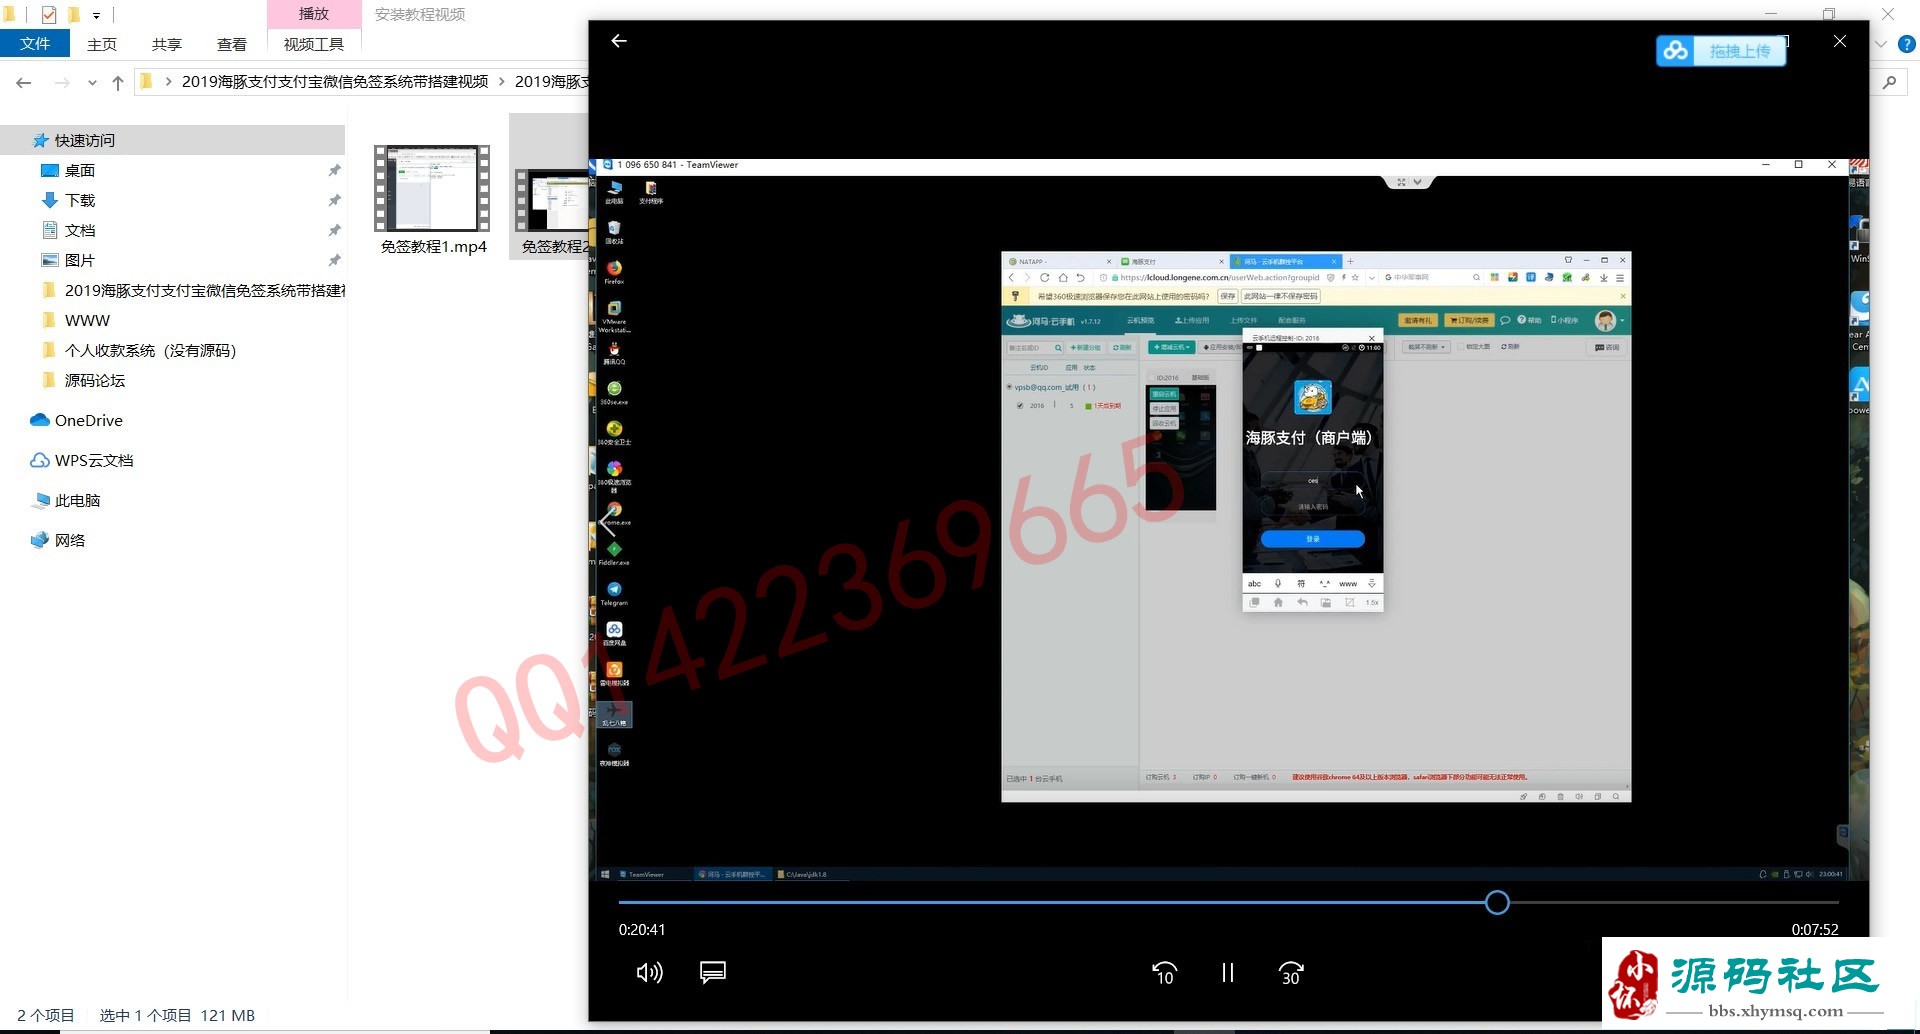Open 文档 in quick access
This screenshot has height=1034, width=1920.
[80, 230]
